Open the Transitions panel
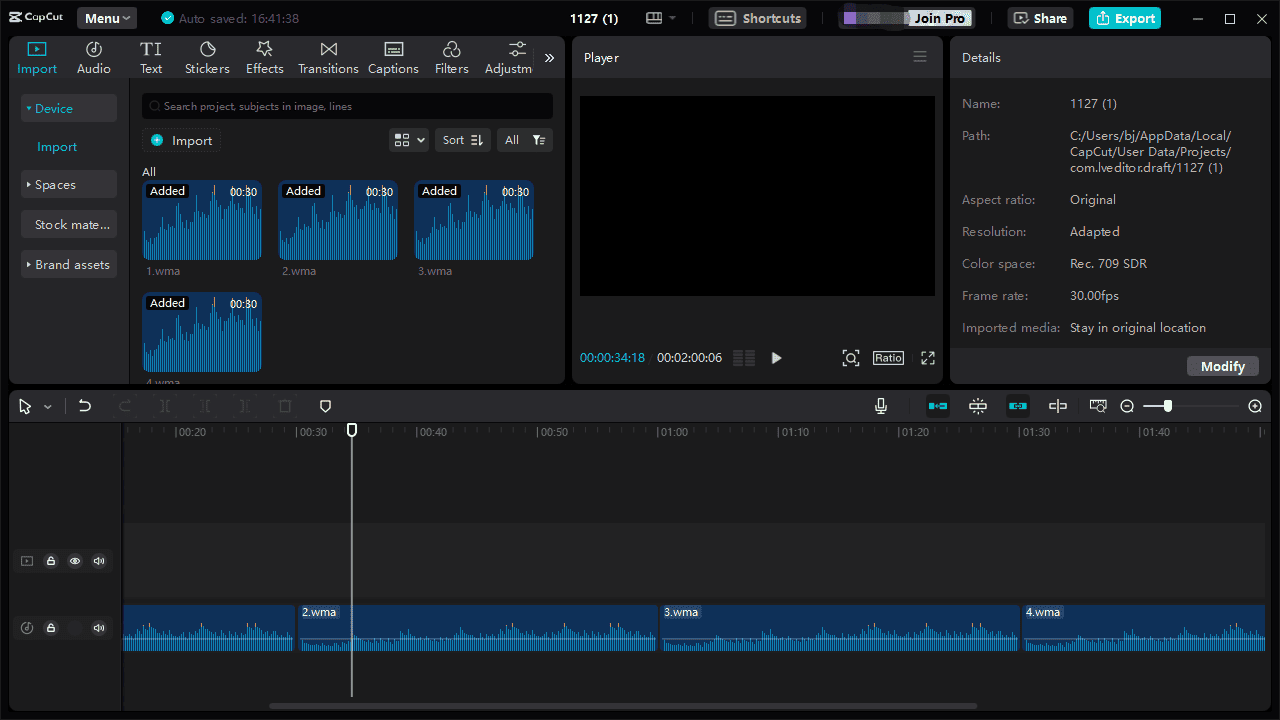1280x720 pixels. pyautogui.click(x=328, y=57)
